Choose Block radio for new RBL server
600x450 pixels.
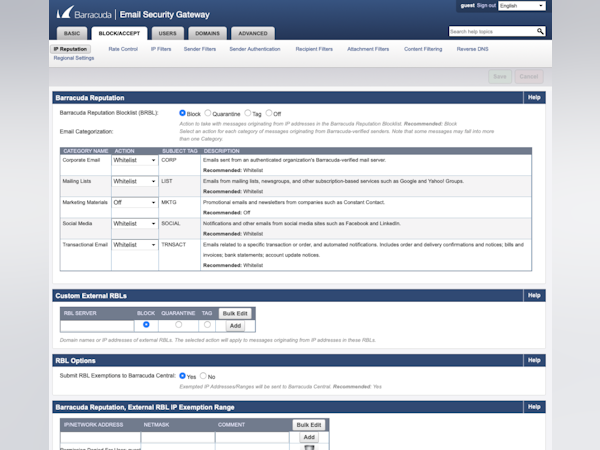click(x=146, y=324)
